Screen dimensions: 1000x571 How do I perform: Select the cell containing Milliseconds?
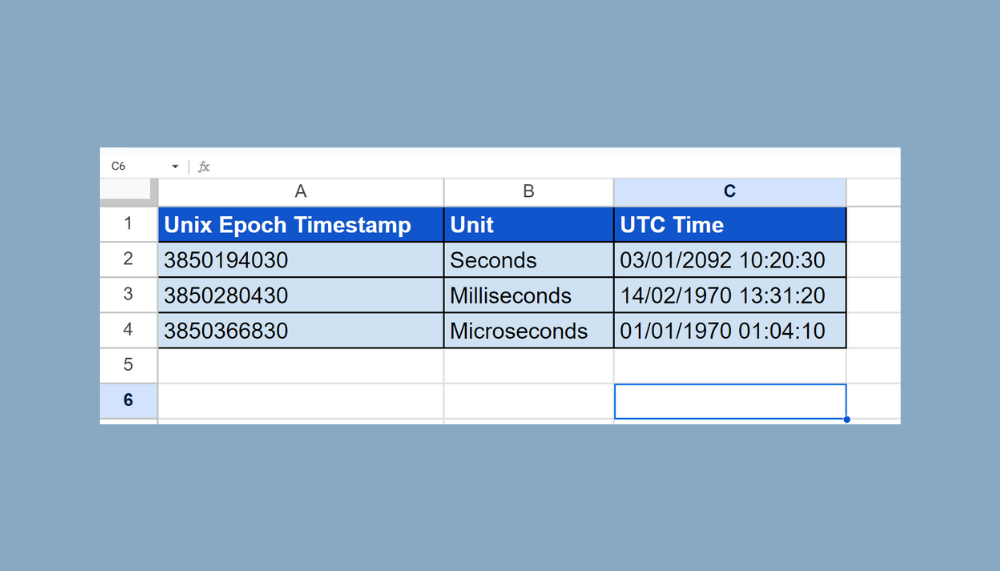pyautogui.click(x=528, y=296)
